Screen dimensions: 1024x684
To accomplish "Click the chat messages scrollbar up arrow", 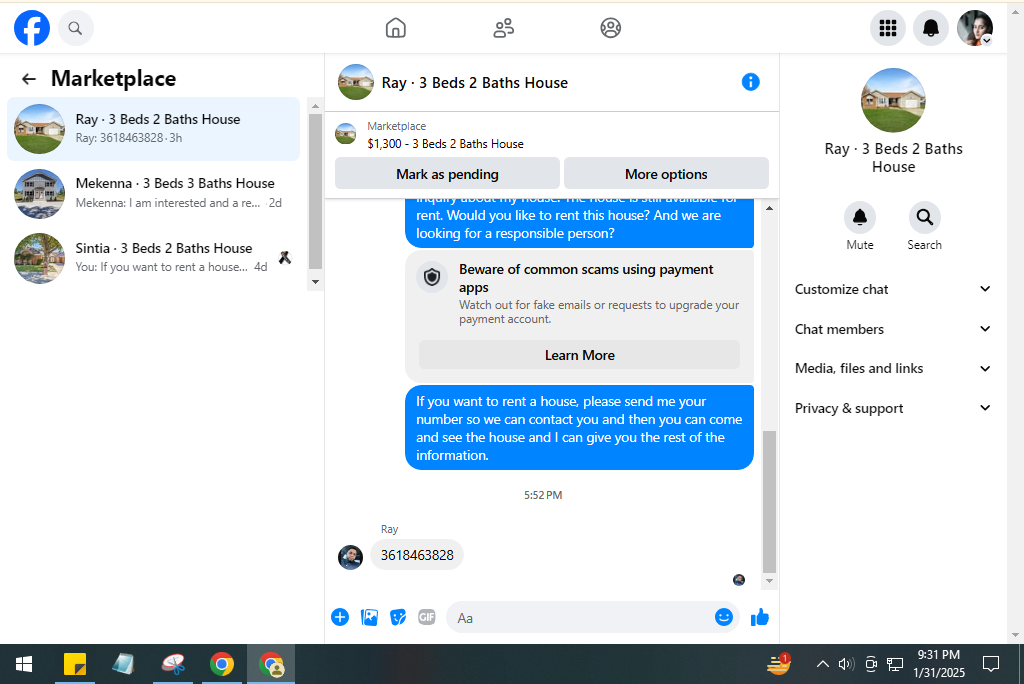I will [769, 208].
